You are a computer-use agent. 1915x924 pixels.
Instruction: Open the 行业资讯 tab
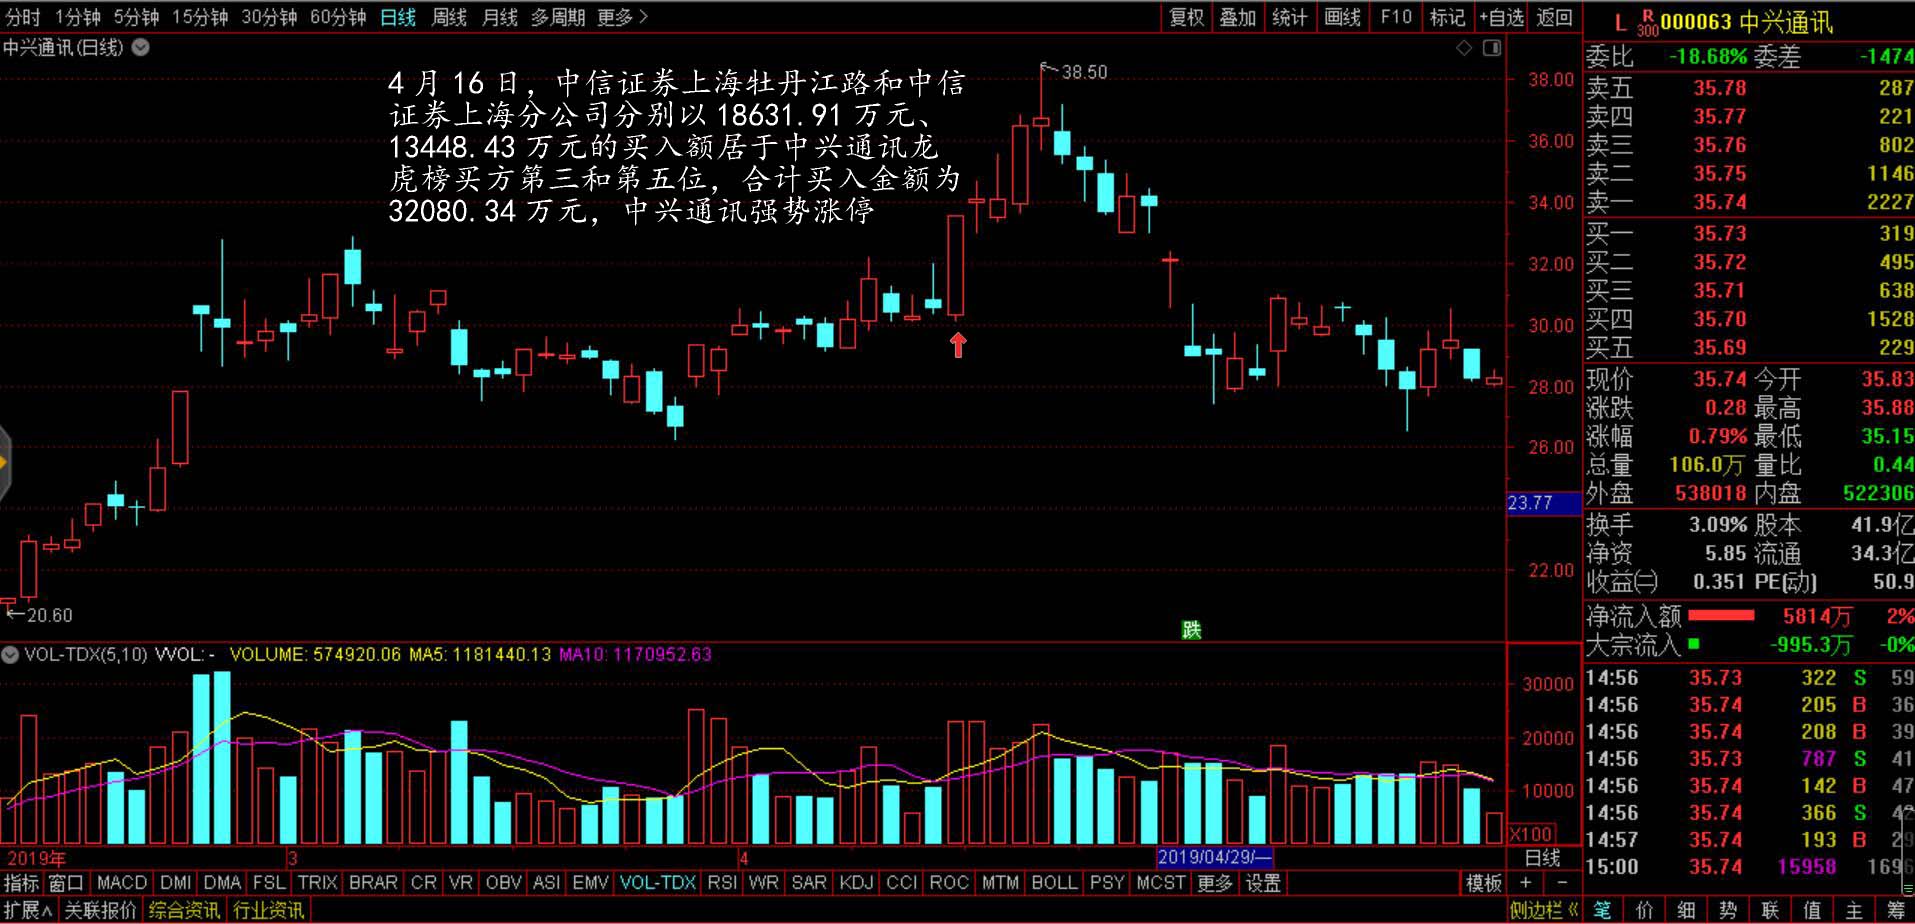(269, 910)
